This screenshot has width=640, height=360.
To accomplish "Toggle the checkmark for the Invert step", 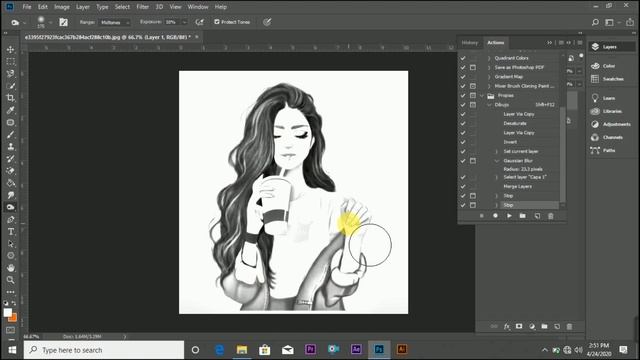I will coord(463,142).
